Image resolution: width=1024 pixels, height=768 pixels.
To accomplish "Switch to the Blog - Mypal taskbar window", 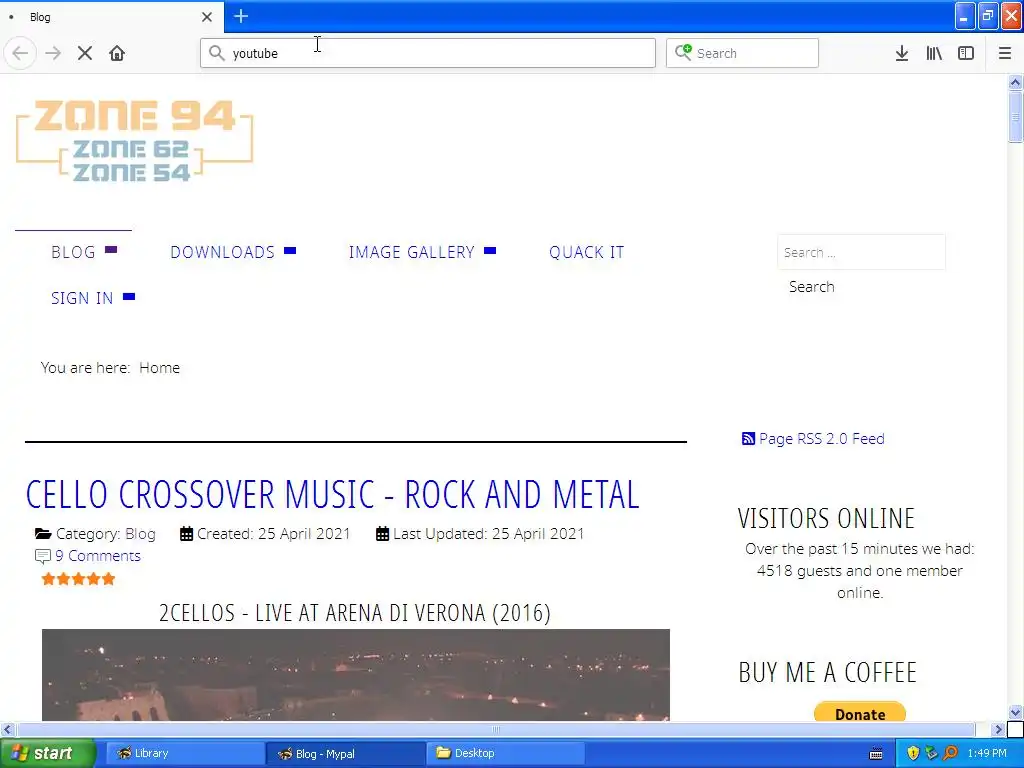I will pyautogui.click(x=346, y=753).
